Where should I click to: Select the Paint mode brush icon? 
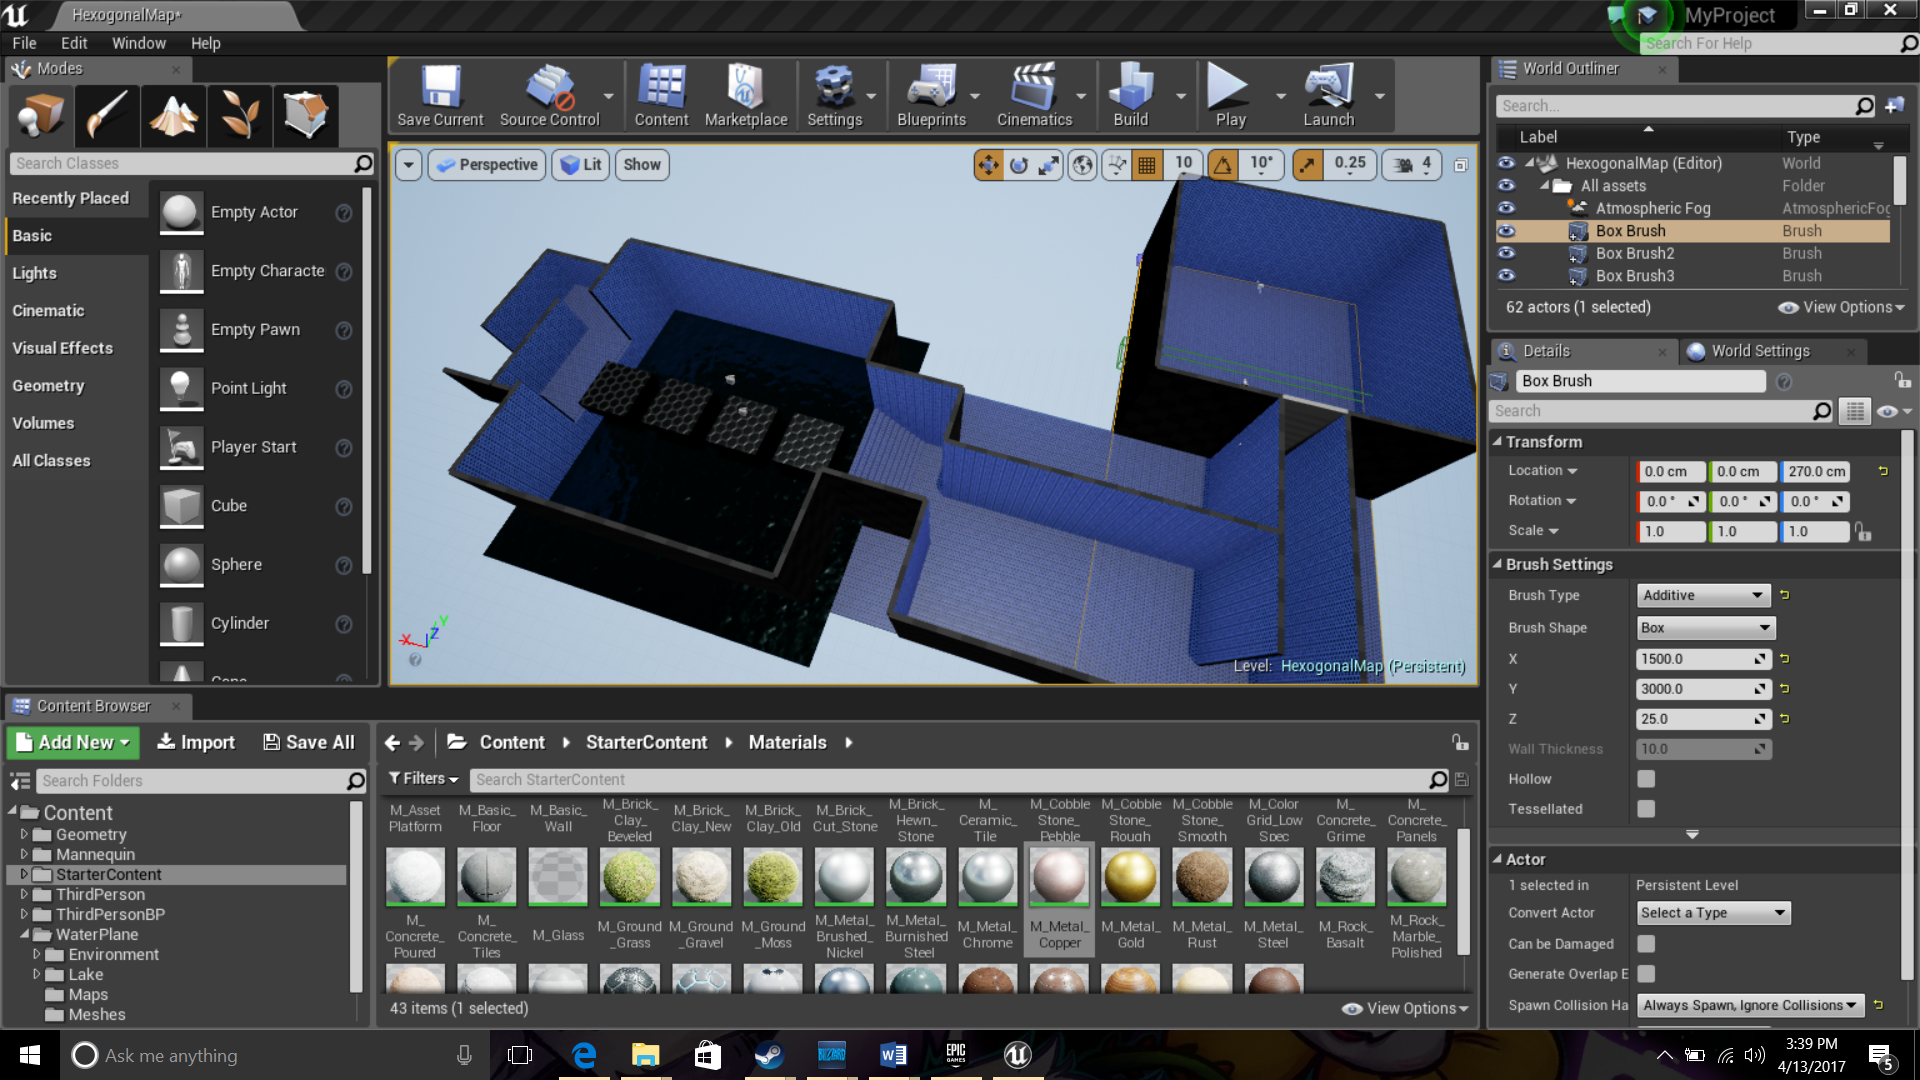point(107,115)
